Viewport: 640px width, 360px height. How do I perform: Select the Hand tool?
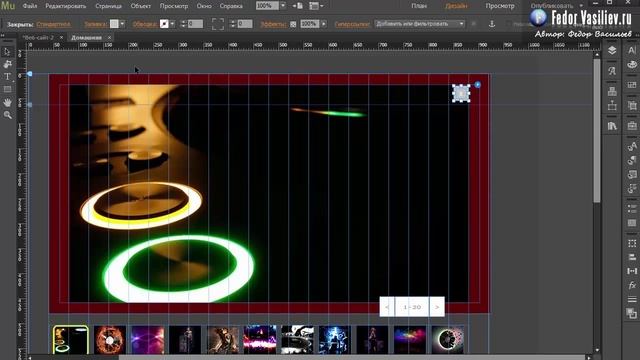click(x=7, y=102)
